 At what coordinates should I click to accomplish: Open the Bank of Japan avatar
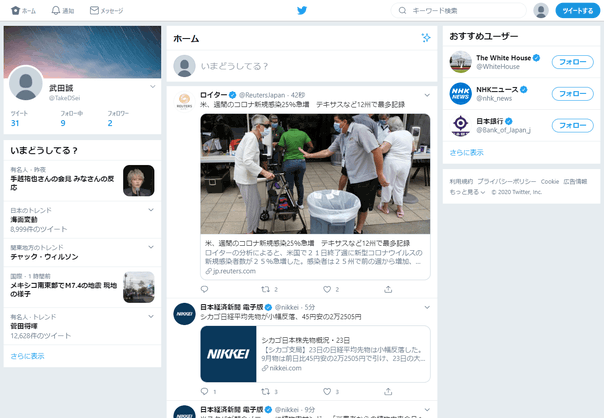pos(460,126)
